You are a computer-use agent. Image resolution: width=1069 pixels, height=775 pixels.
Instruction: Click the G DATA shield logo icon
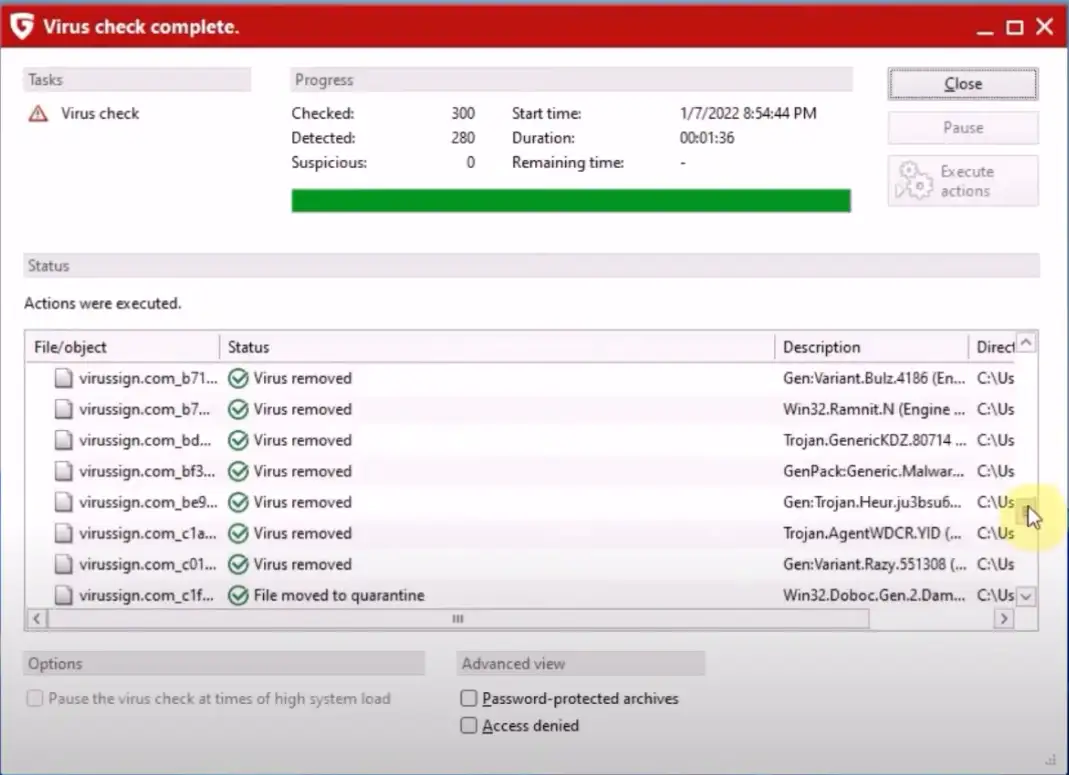21,26
